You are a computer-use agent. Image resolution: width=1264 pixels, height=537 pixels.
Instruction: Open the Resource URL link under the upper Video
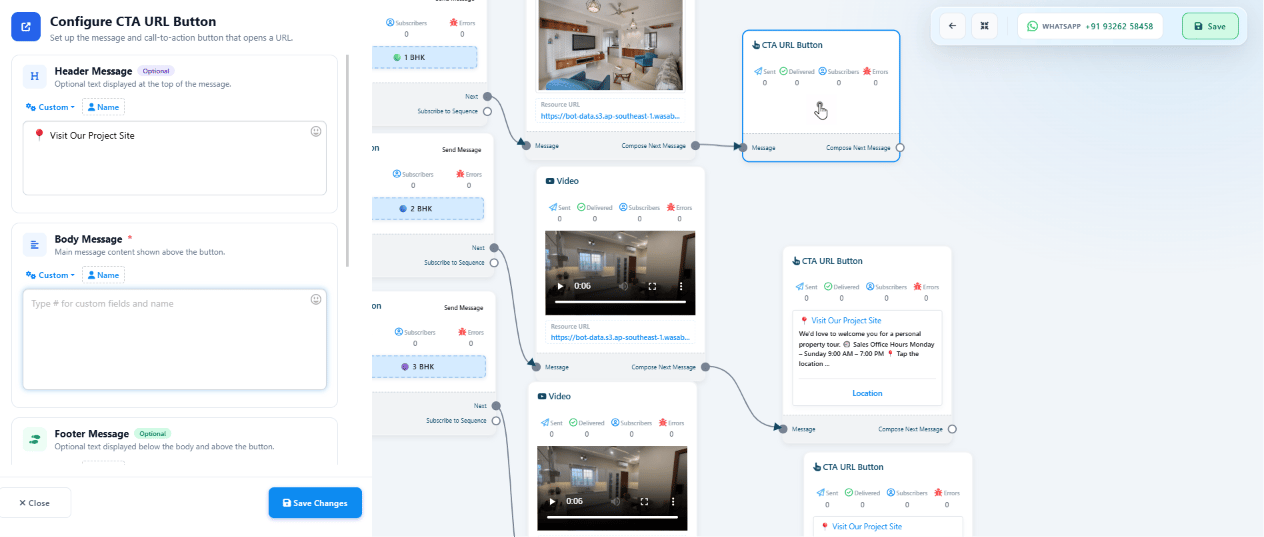pos(620,338)
